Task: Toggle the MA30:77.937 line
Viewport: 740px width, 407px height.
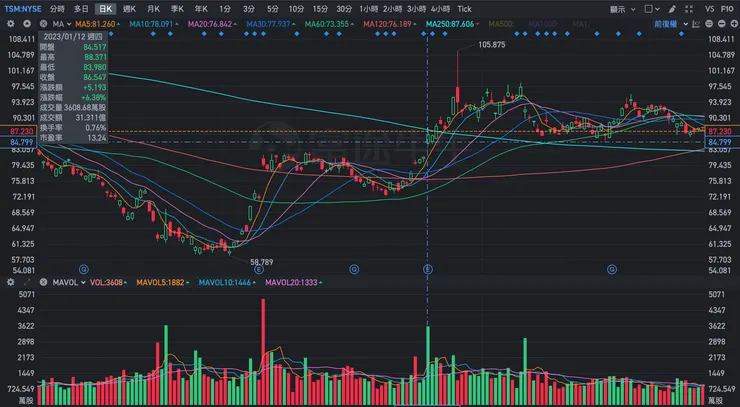Action: click(x=271, y=24)
